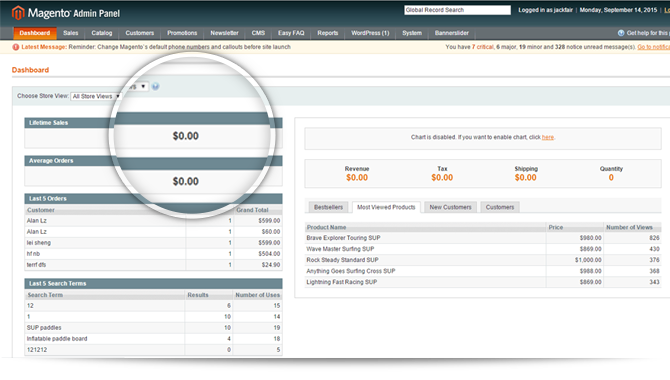Image resolution: width=670 pixels, height=380 pixels.
Task: Click the 'SUP paddles' search term
Action: click(x=44, y=328)
